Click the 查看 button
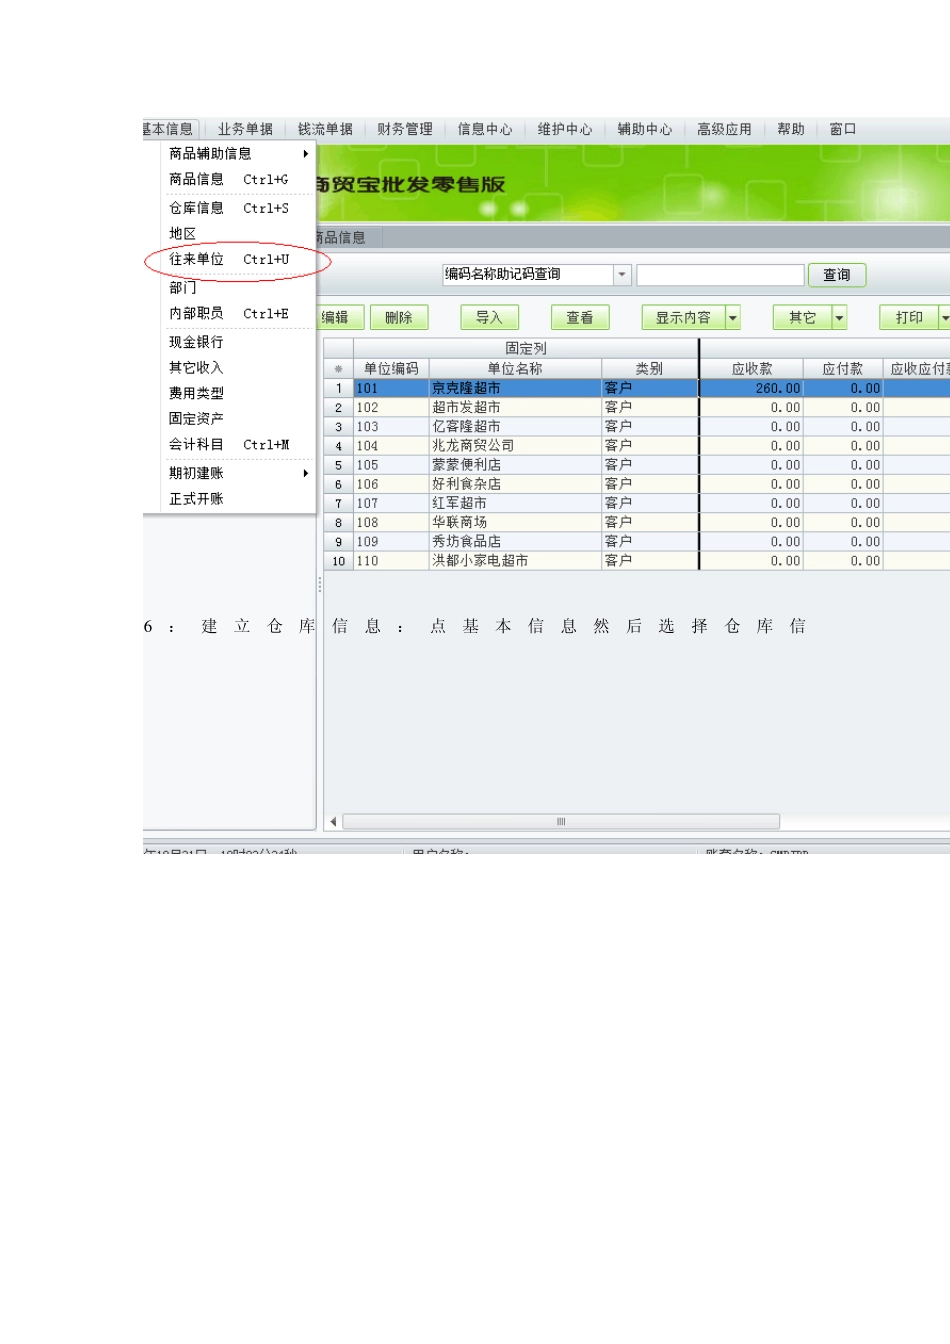Viewport: 950px width, 1344px height. [x=580, y=317]
